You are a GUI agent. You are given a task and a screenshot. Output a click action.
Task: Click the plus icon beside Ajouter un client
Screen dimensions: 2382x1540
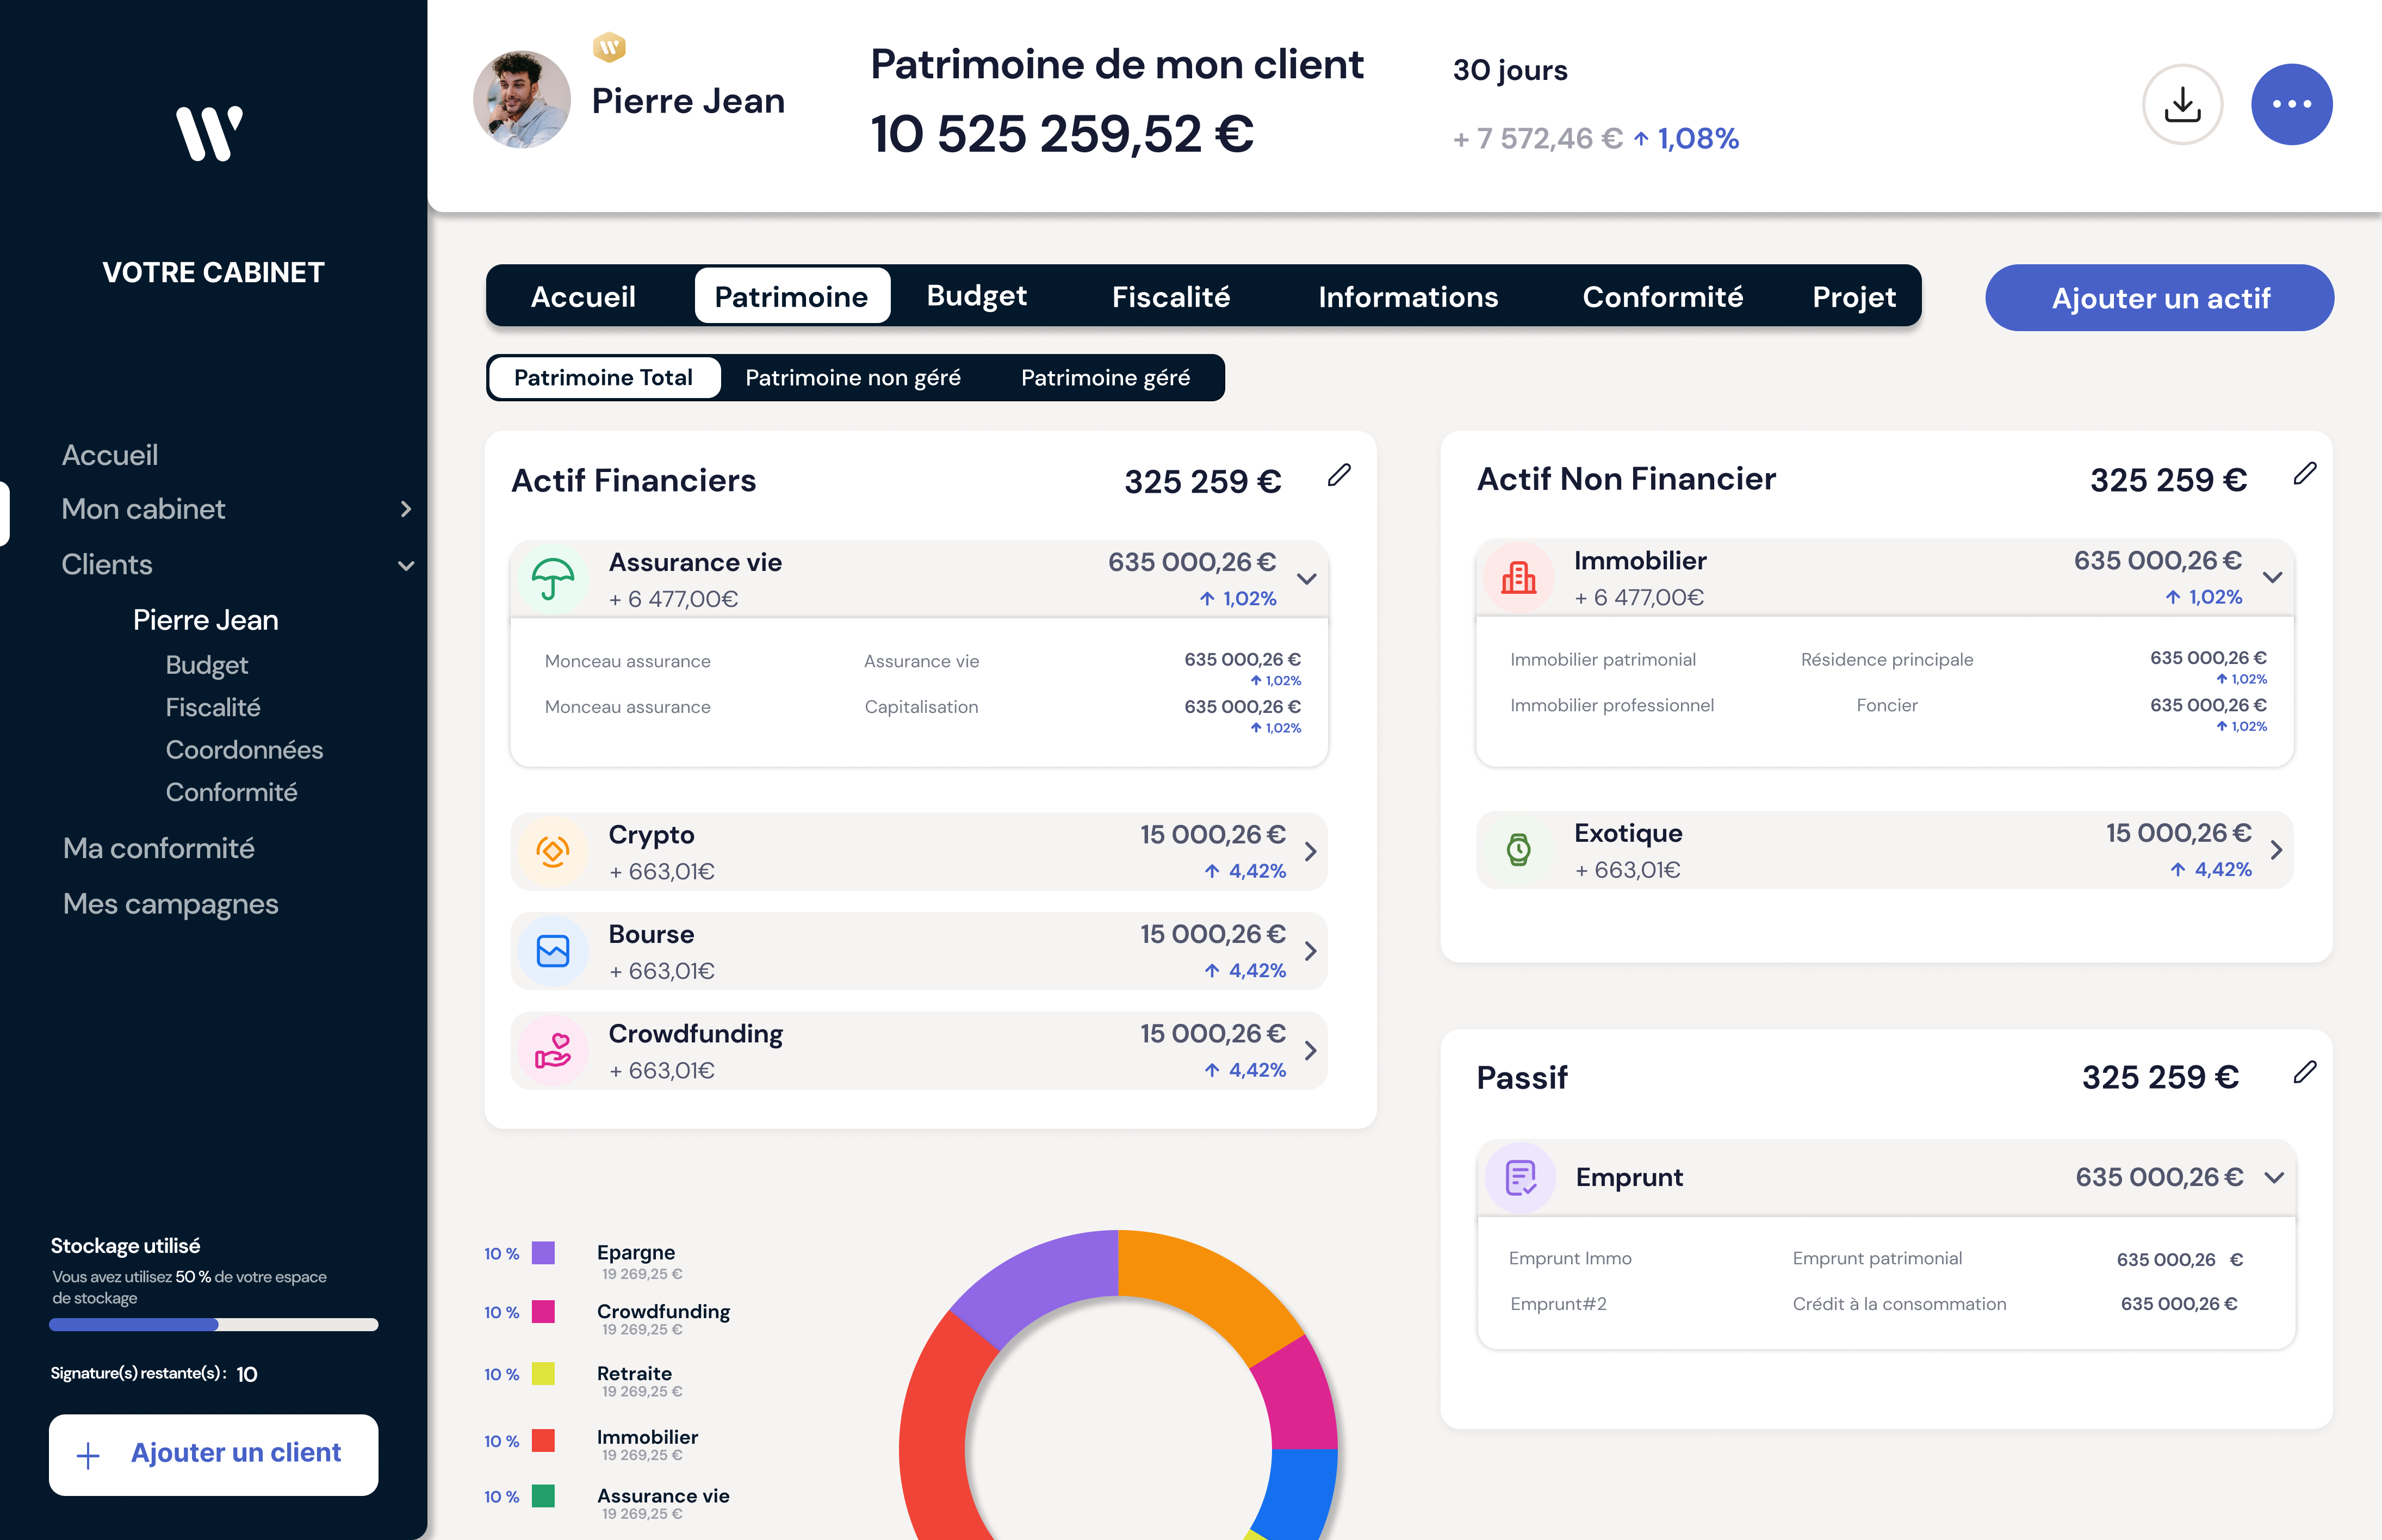tap(88, 1455)
